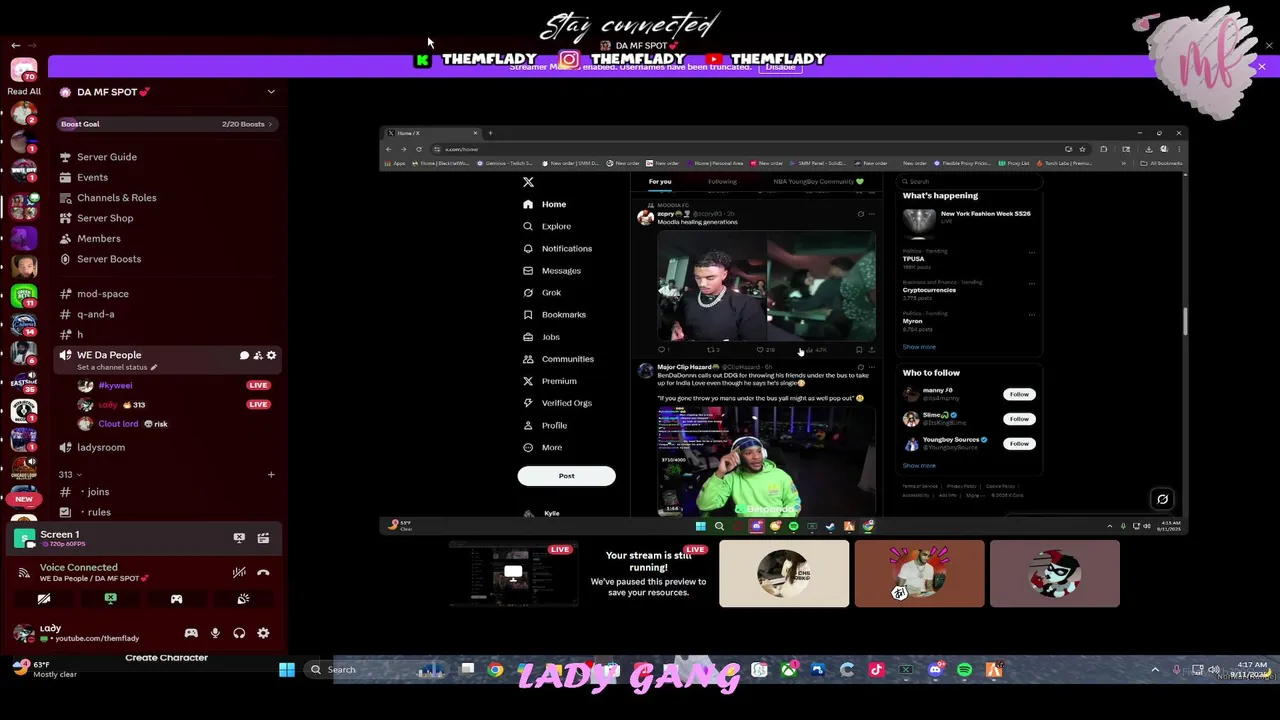Disconnect from voice with the hang-up icon

(263, 573)
